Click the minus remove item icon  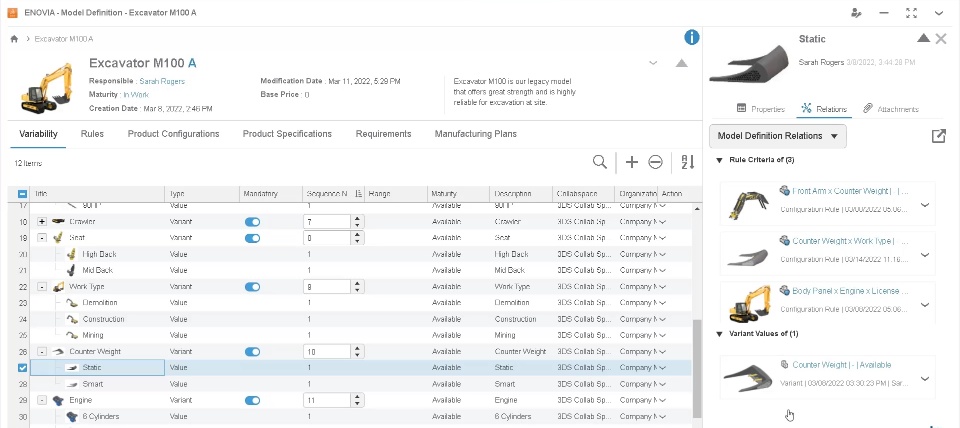coord(655,162)
